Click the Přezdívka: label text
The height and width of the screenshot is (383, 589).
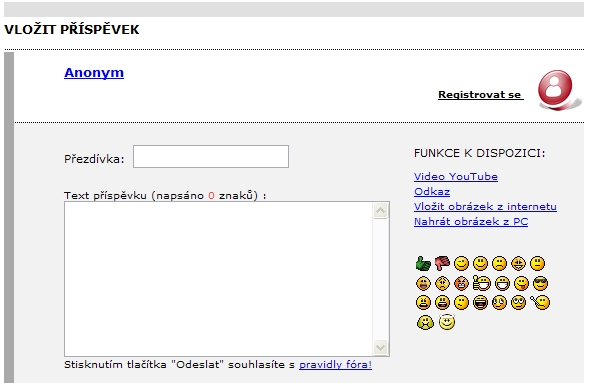pos(94,159)
